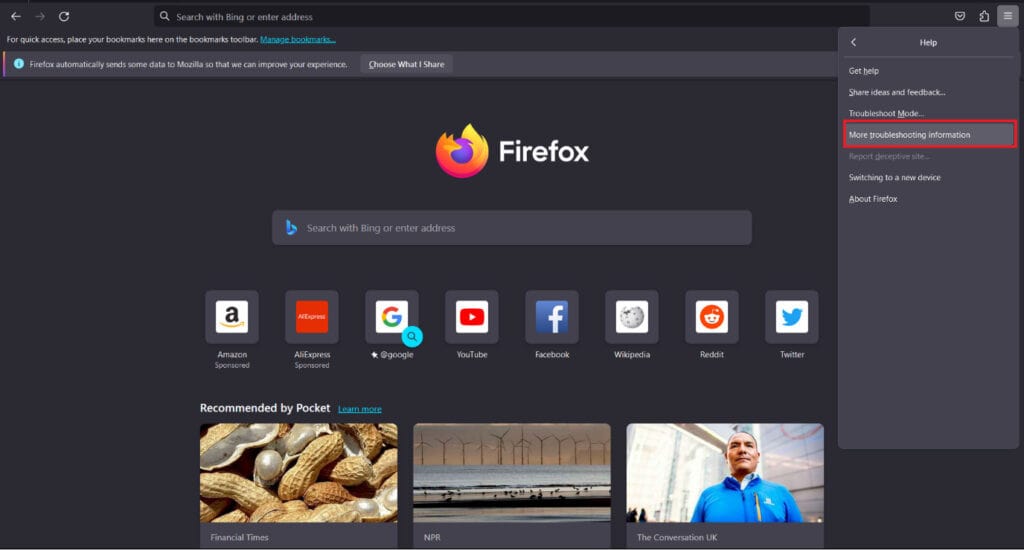Open the Reddit shortcut tile
The width and height of the screenshot is (1024, 550).
(712, 318)
